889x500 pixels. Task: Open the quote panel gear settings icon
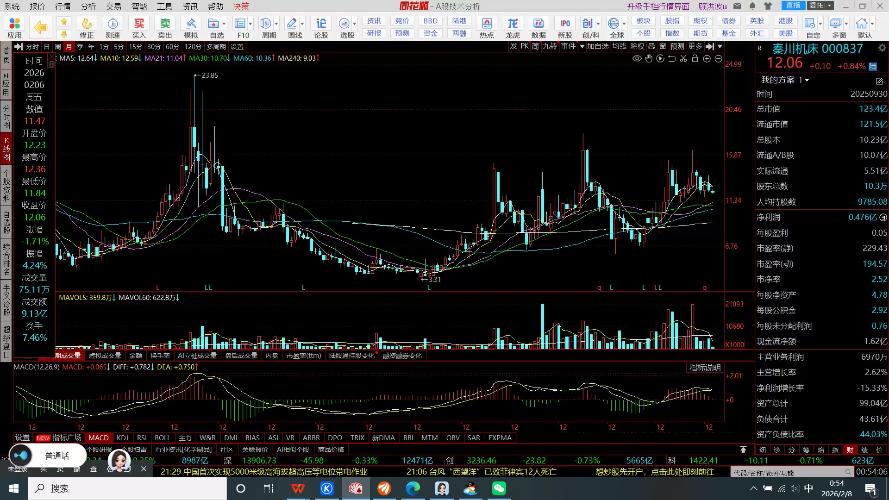tap(882, 48)
